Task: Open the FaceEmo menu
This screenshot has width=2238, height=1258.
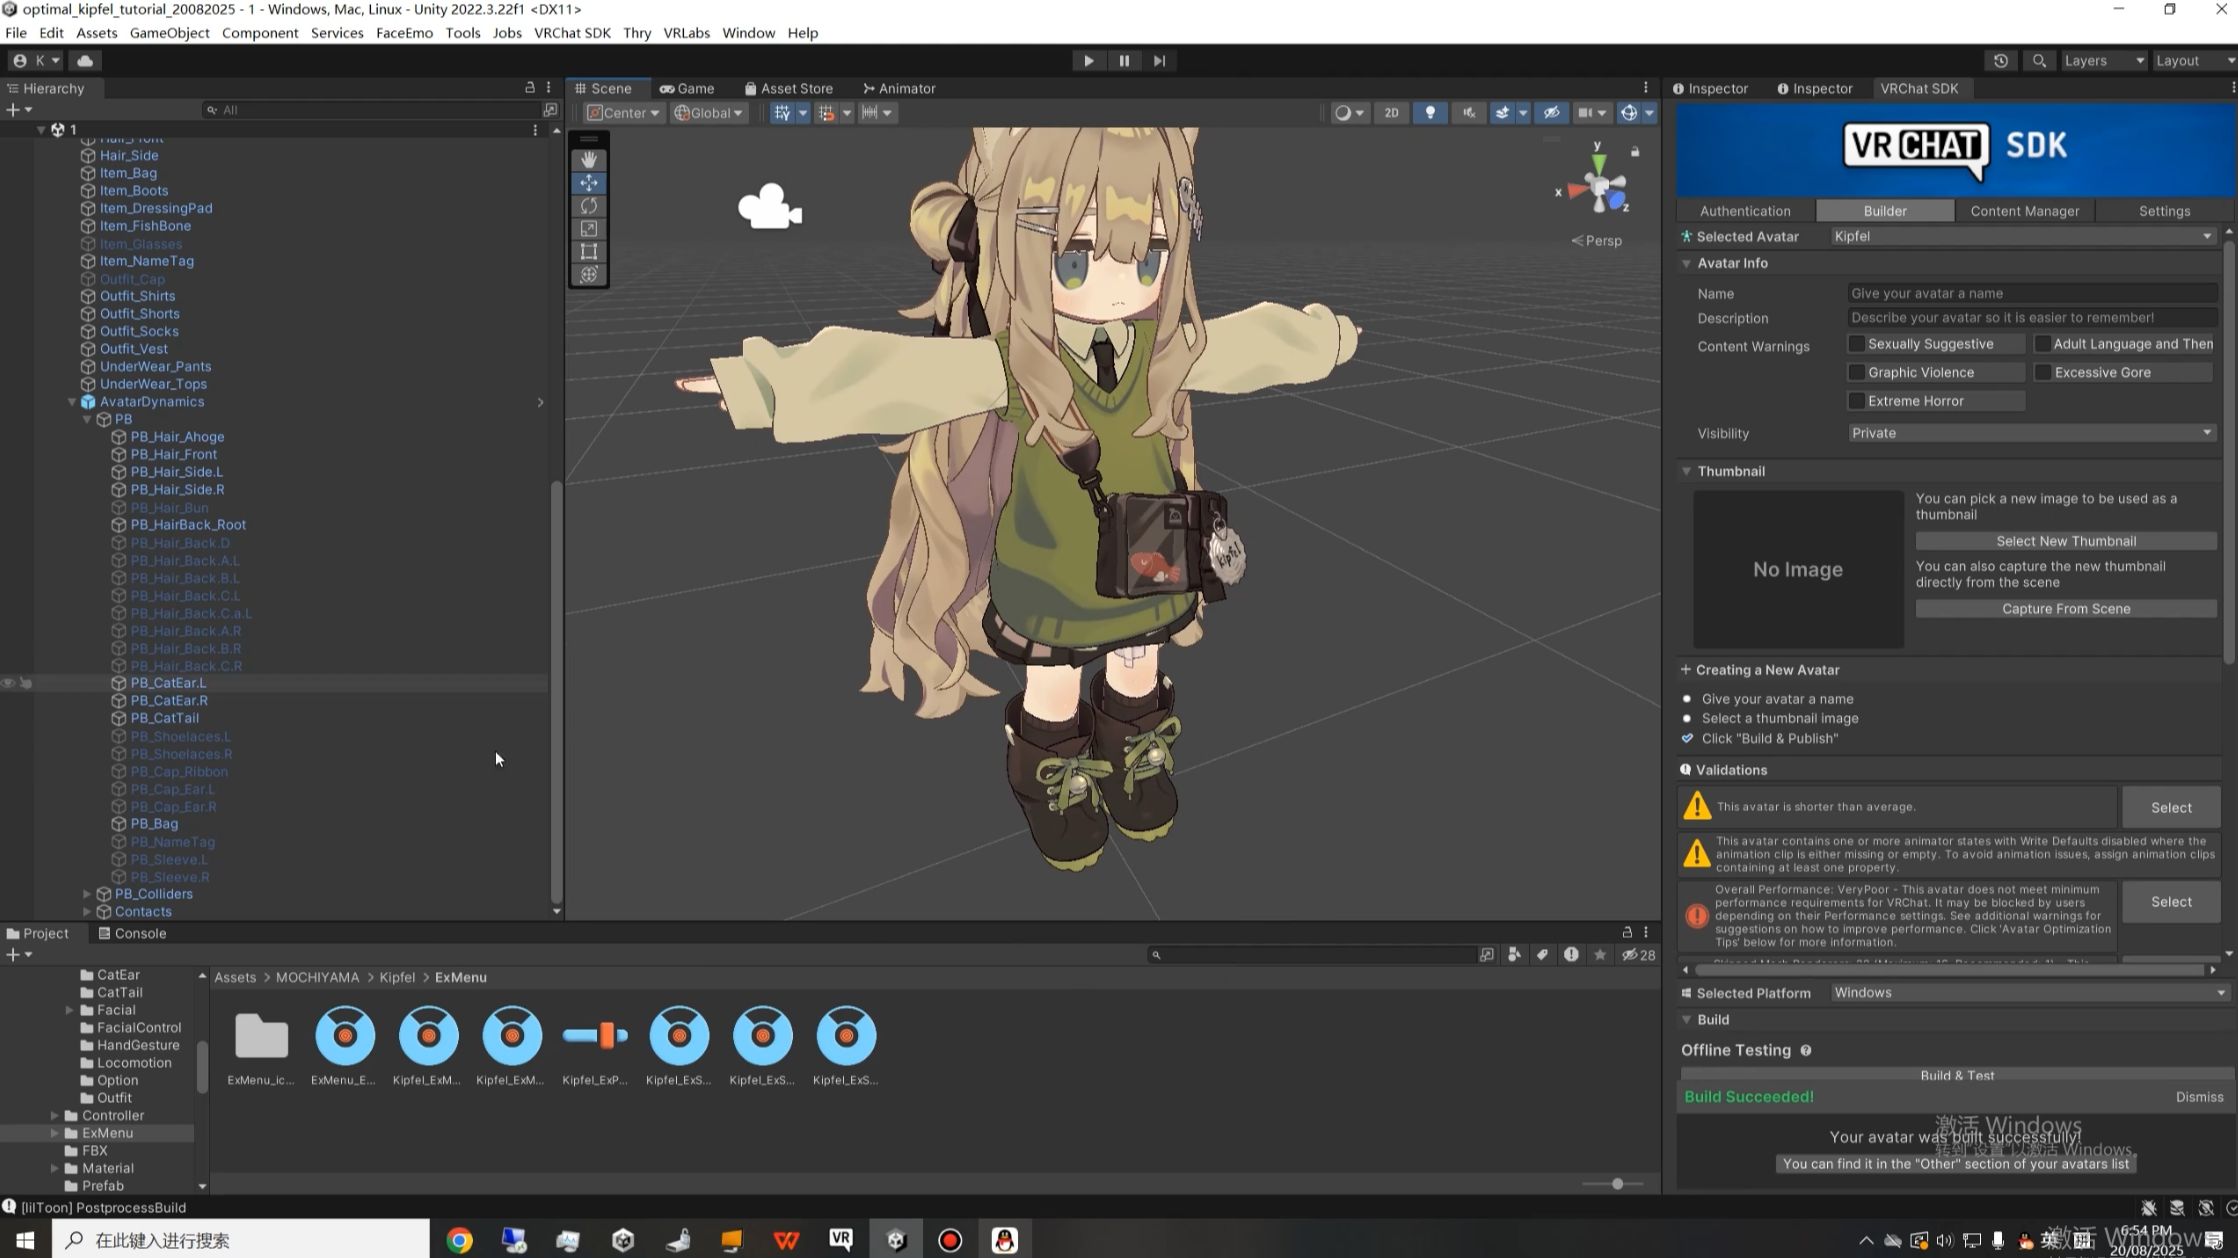Action: (404, 33)
